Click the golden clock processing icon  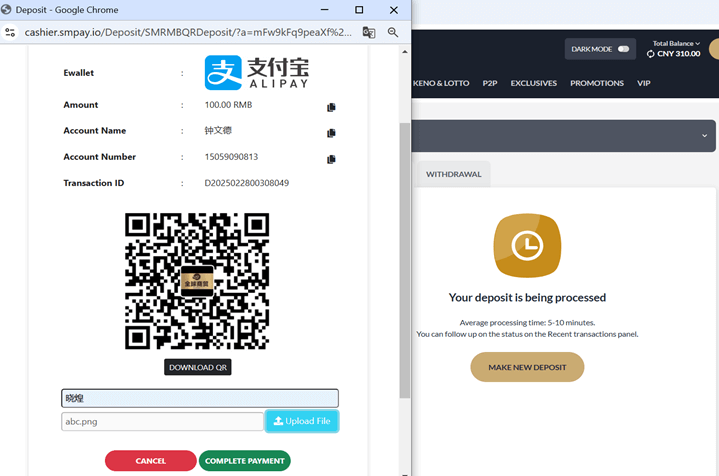pos(527,245)
